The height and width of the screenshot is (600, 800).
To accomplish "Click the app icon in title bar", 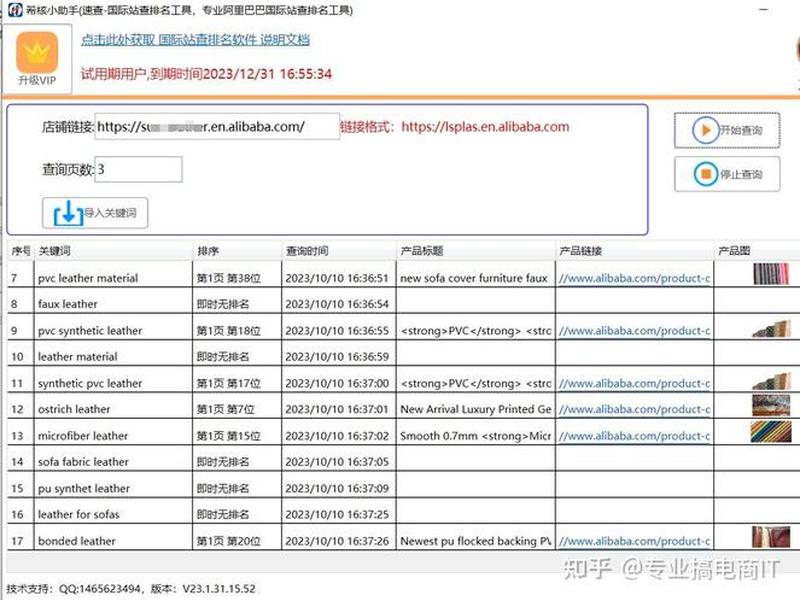I will (15, 10).
